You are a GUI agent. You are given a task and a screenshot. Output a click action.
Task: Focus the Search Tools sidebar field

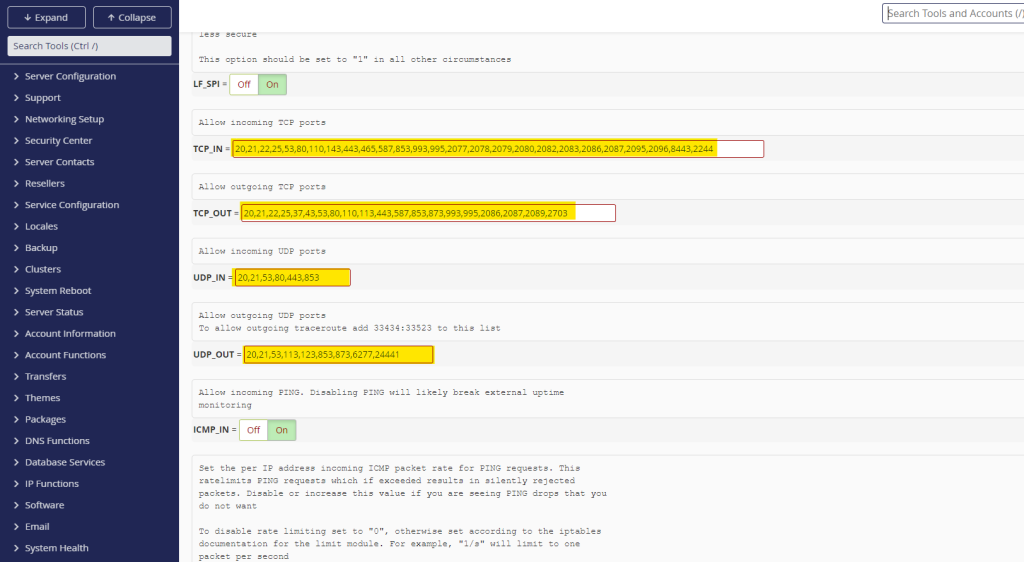tap(89, 46)
